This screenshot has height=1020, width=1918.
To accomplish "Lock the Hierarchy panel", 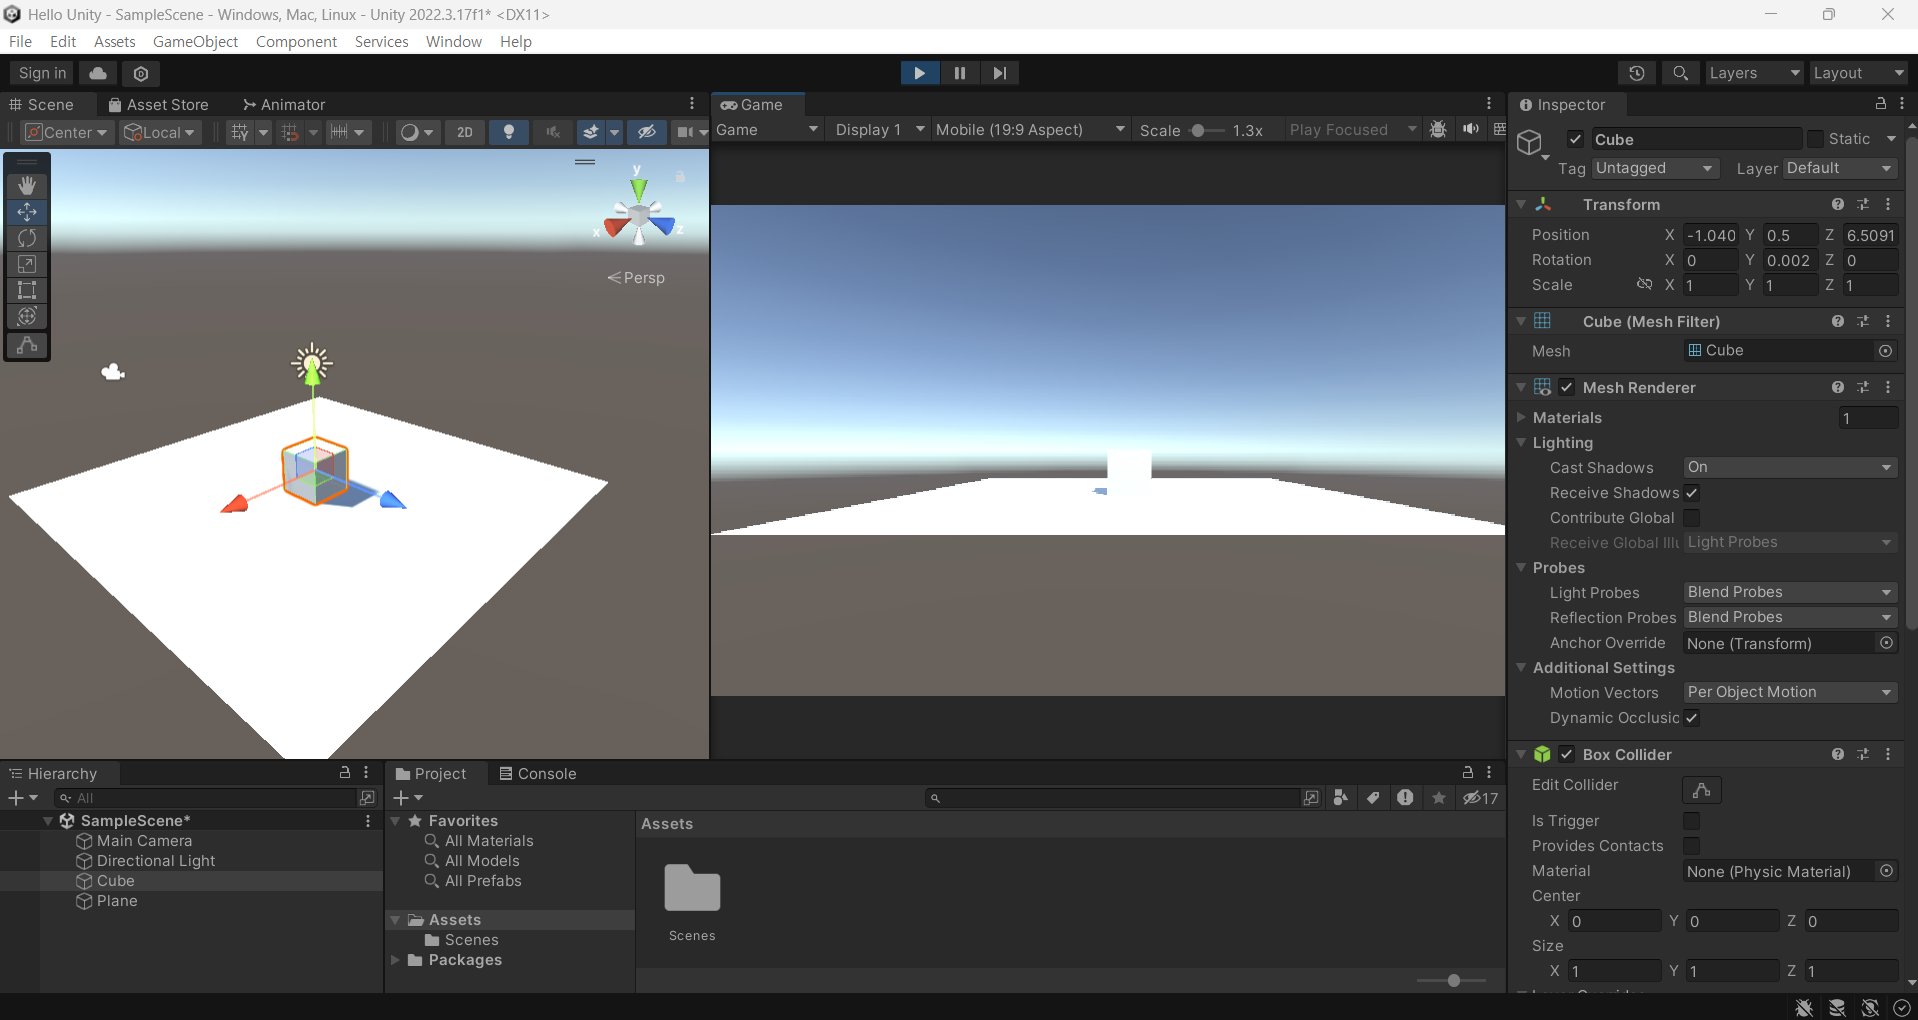I will pos(345,773).
